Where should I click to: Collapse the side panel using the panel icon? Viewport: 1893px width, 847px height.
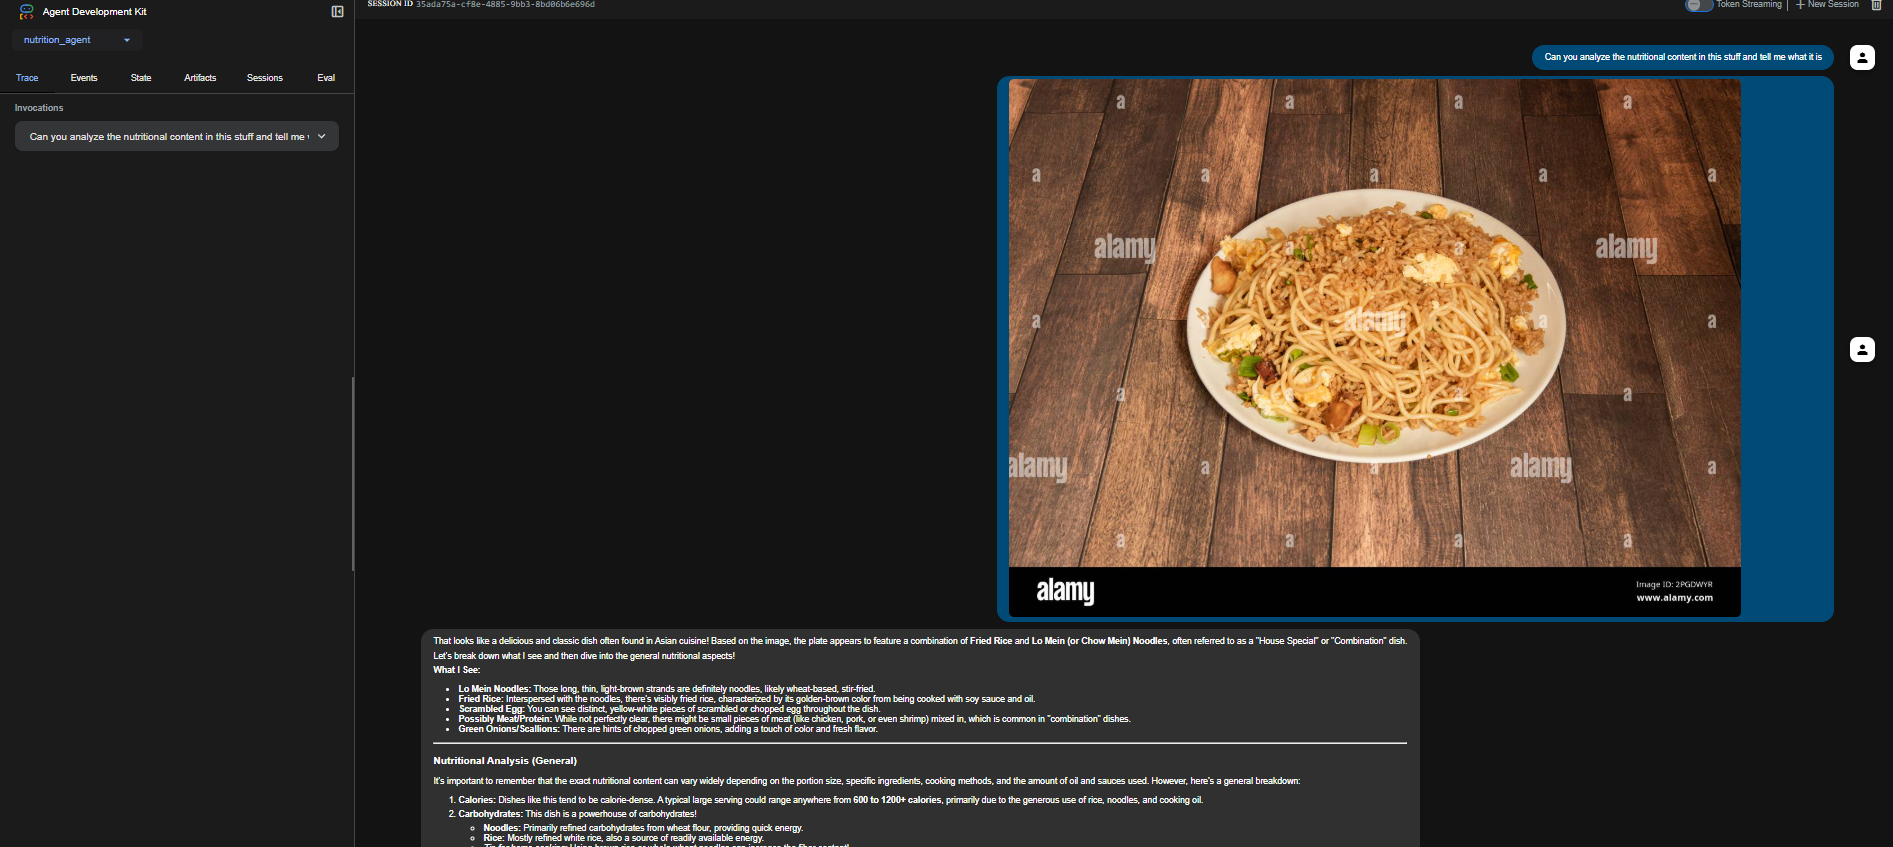pos(337,12)
